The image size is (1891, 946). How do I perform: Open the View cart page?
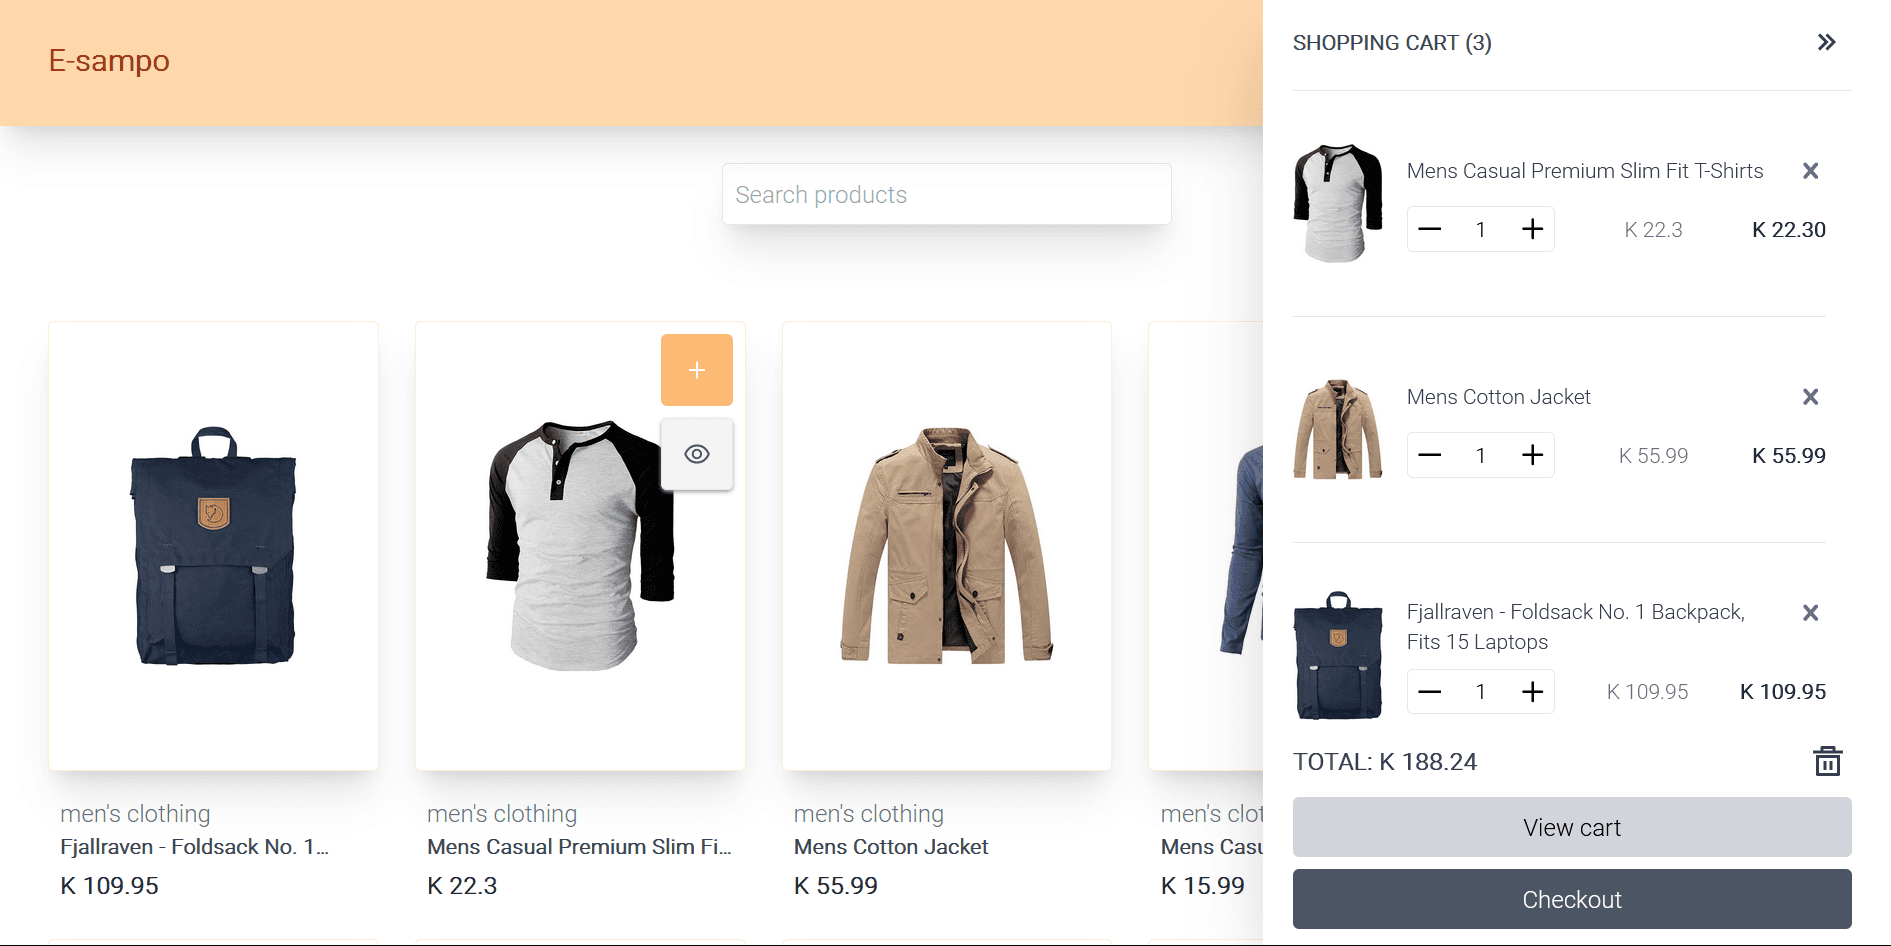1572,827
